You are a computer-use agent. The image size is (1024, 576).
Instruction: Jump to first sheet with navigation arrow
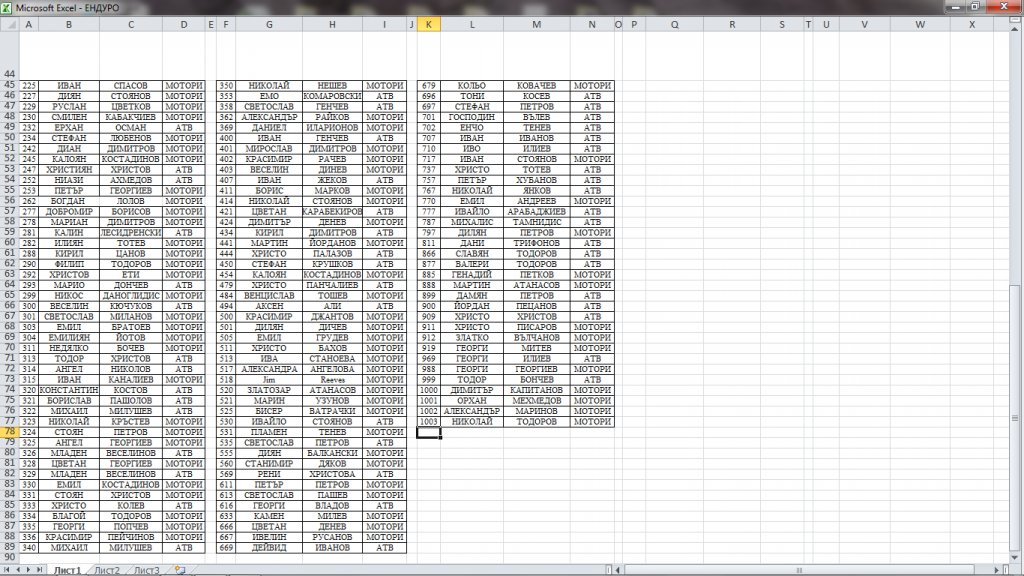point(7,570)
